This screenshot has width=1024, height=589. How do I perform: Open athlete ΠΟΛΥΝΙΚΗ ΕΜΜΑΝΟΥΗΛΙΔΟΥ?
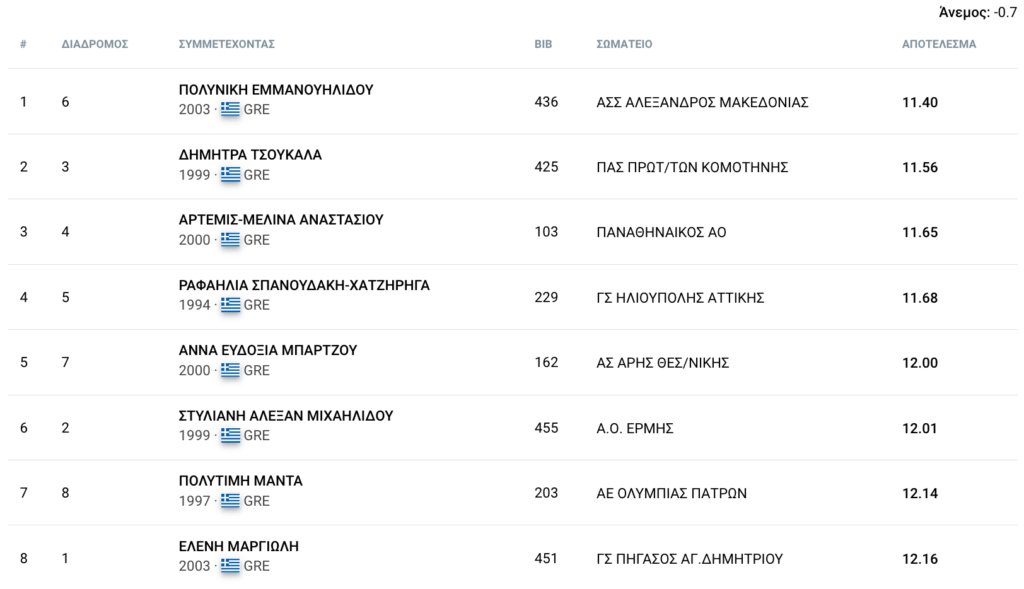click(276, 89)
